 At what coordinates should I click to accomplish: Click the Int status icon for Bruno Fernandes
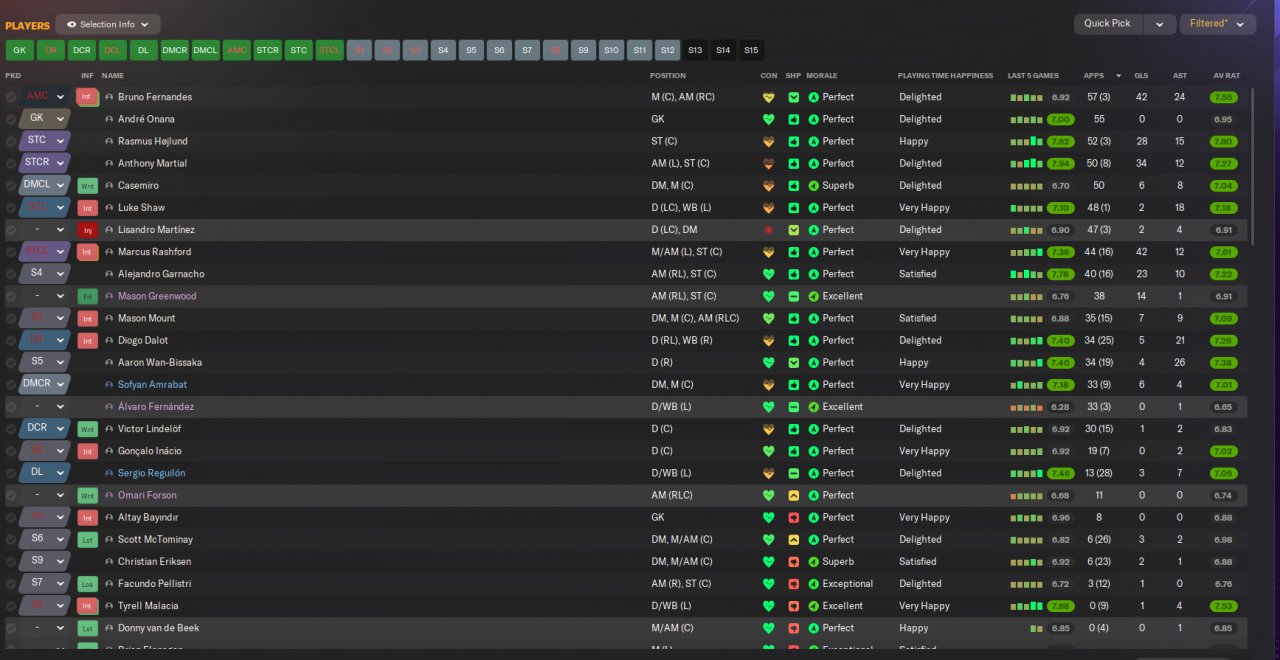point(87,97)
